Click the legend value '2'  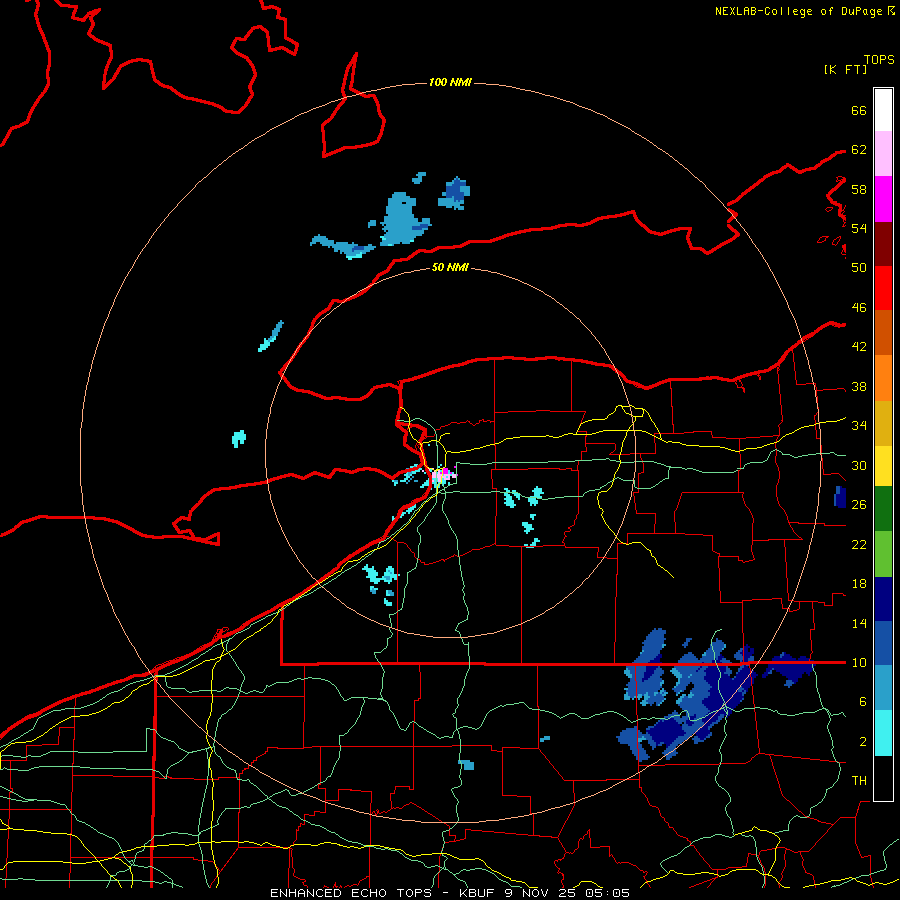coord(863,742)
